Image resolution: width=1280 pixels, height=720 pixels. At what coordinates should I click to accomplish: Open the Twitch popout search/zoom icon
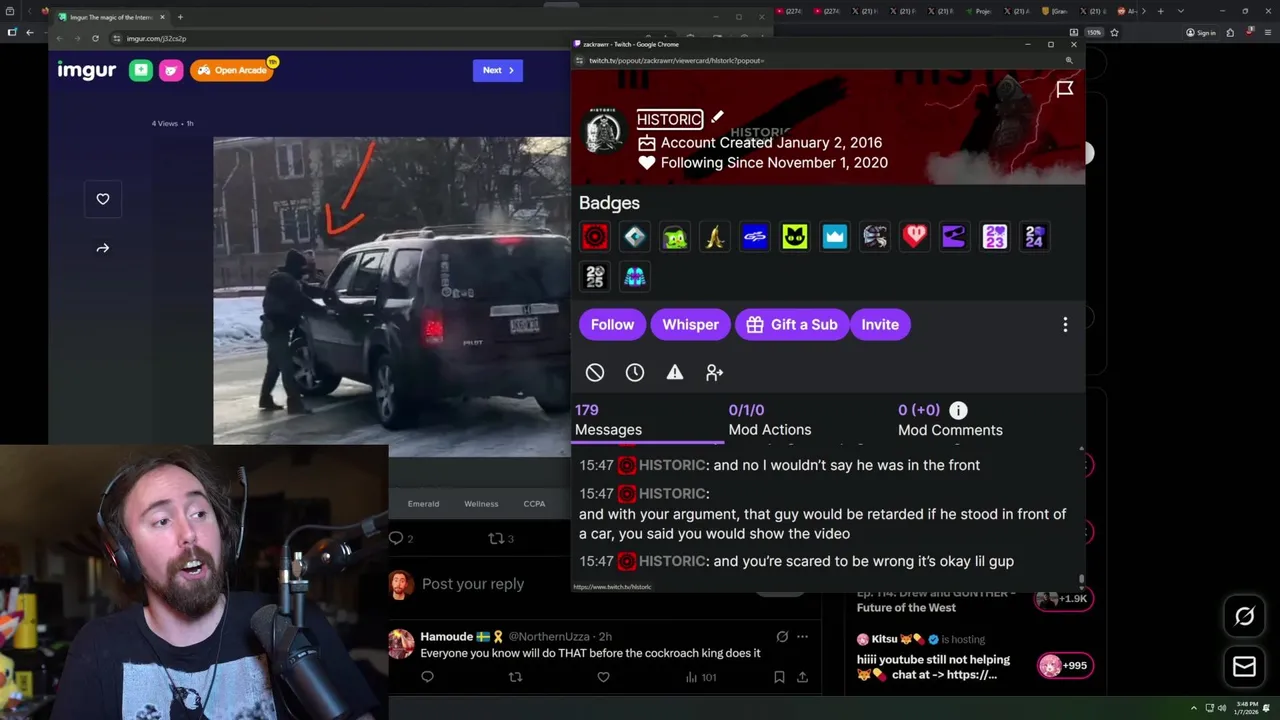coord(1069,61)
